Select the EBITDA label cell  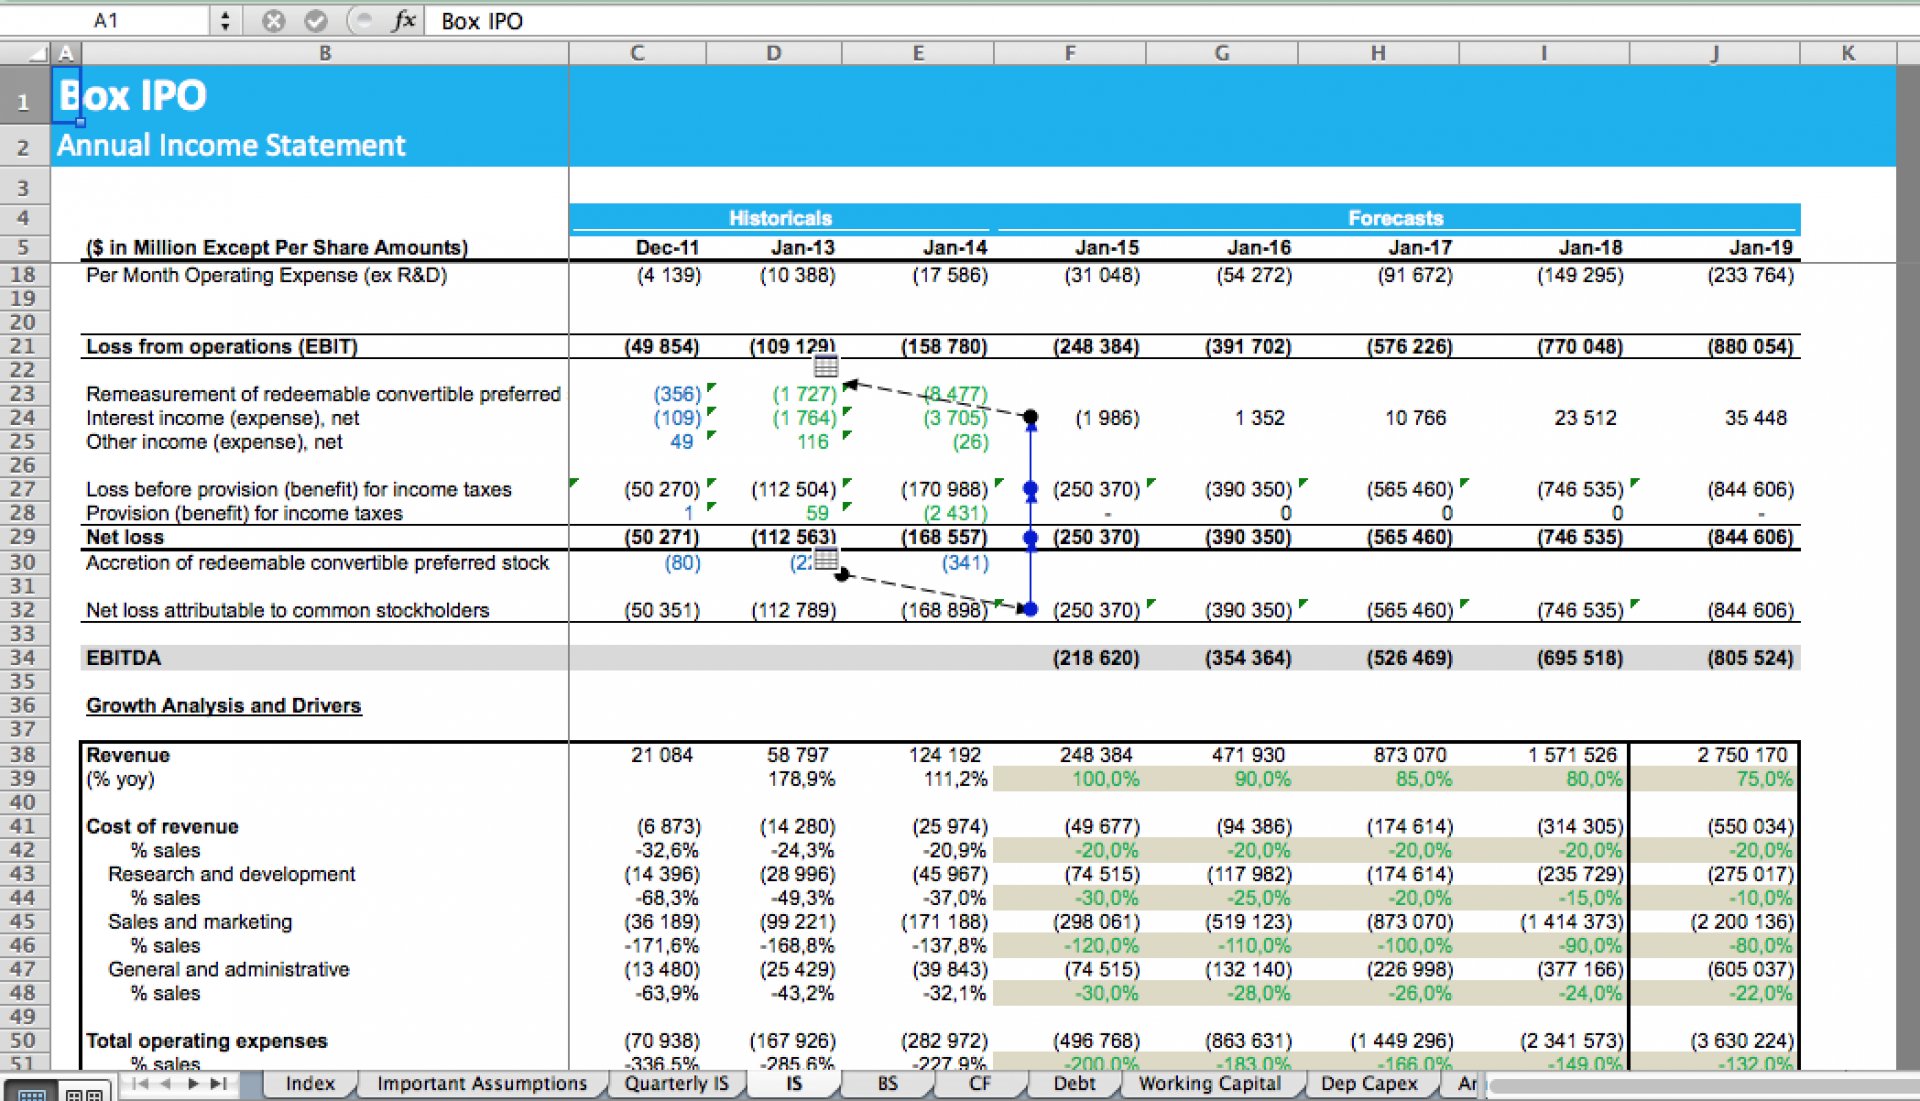[x=123, y=657]
